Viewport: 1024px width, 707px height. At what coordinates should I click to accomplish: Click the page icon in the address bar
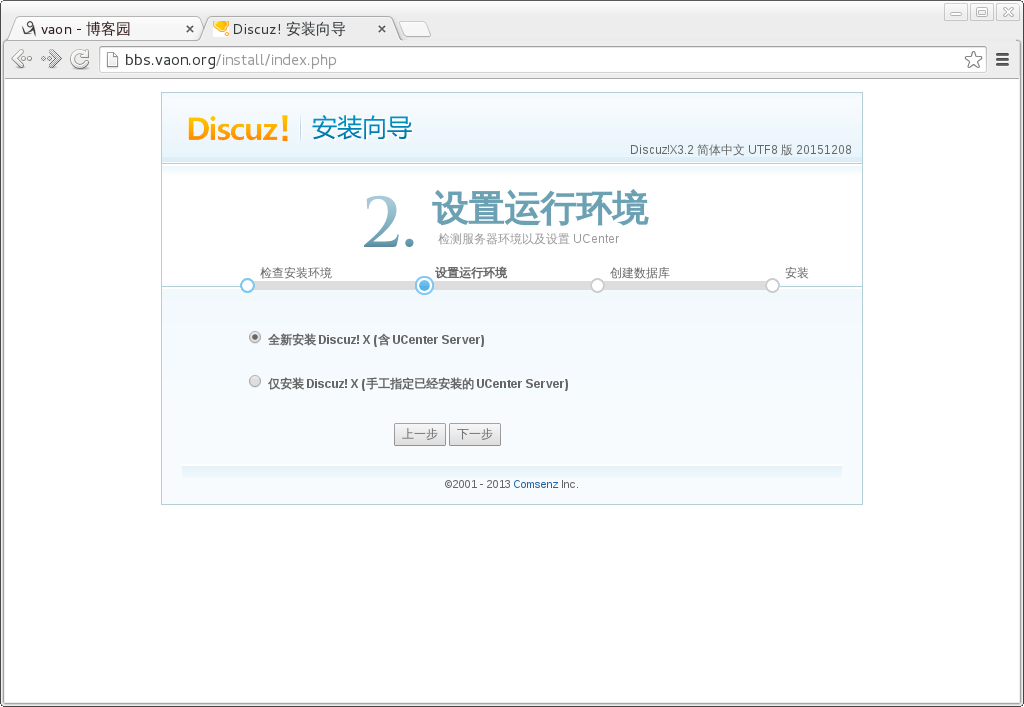click(x=112, y=60)
